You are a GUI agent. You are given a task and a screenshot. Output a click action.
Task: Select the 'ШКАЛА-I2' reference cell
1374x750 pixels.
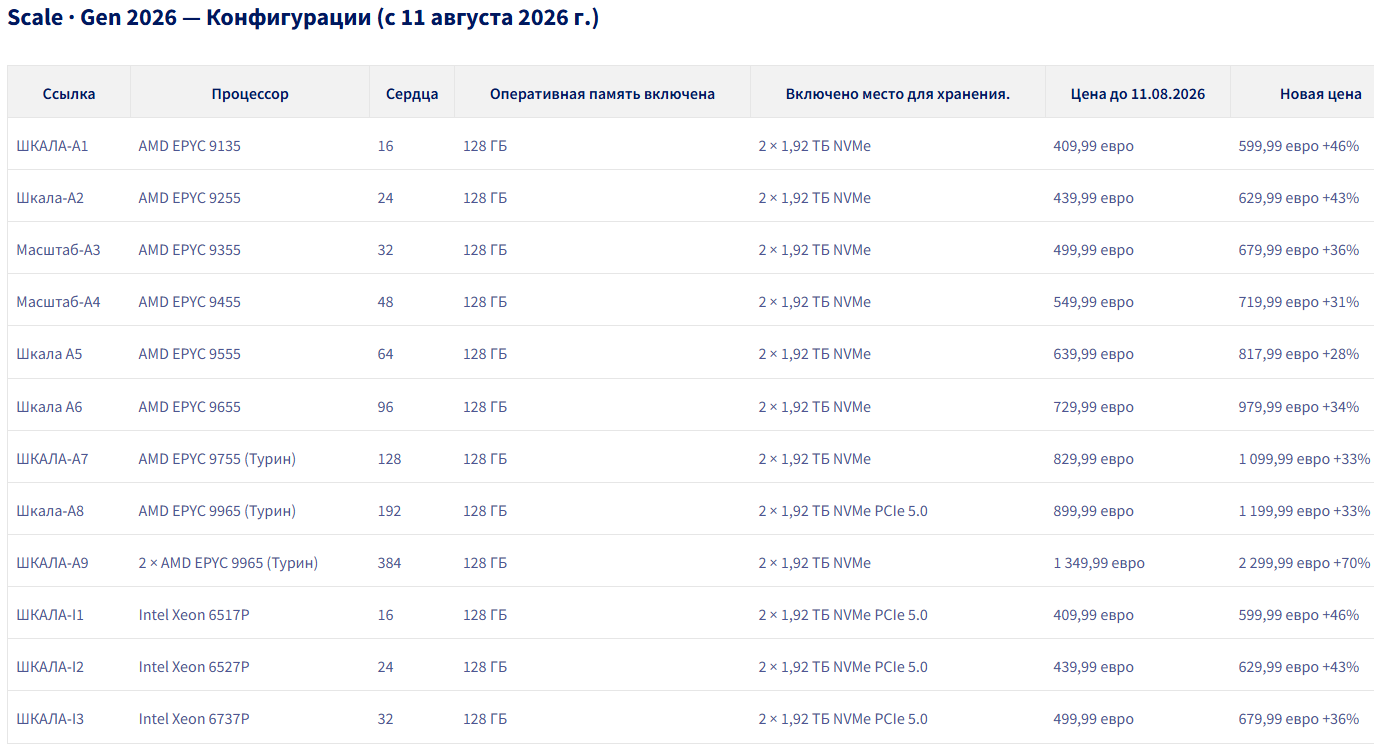pyautogui.click(x=50, y=667)
